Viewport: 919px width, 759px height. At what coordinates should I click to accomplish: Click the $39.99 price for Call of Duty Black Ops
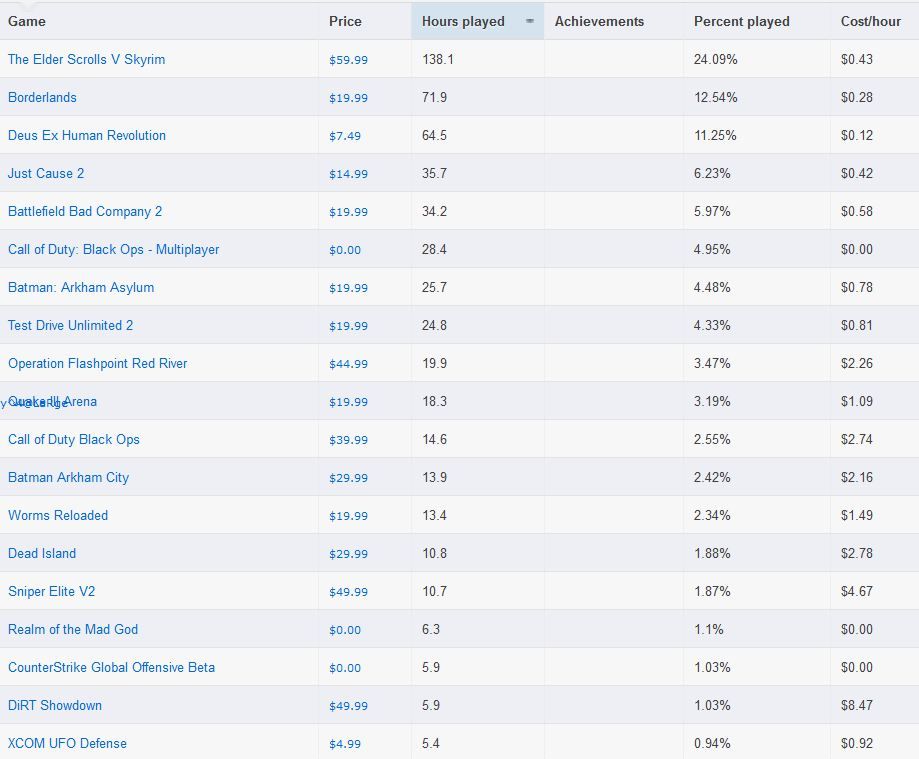point(348,440)
